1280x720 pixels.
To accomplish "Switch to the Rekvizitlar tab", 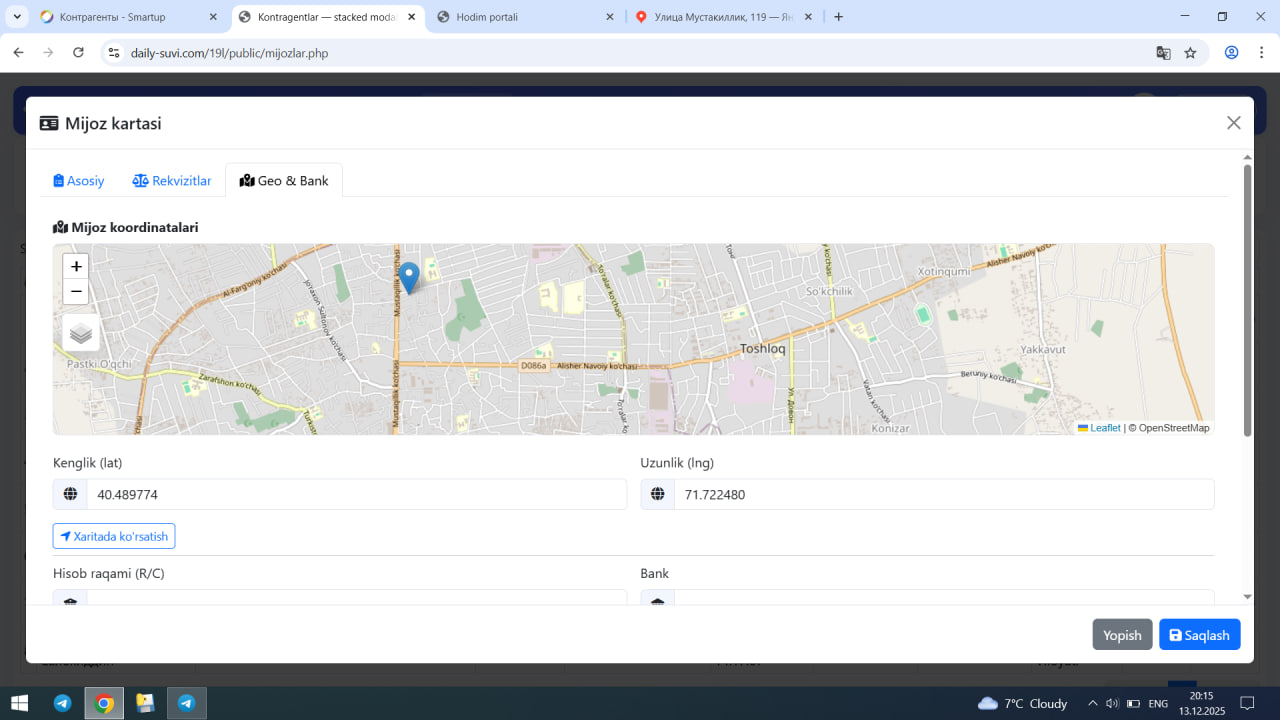I will 172,181.
